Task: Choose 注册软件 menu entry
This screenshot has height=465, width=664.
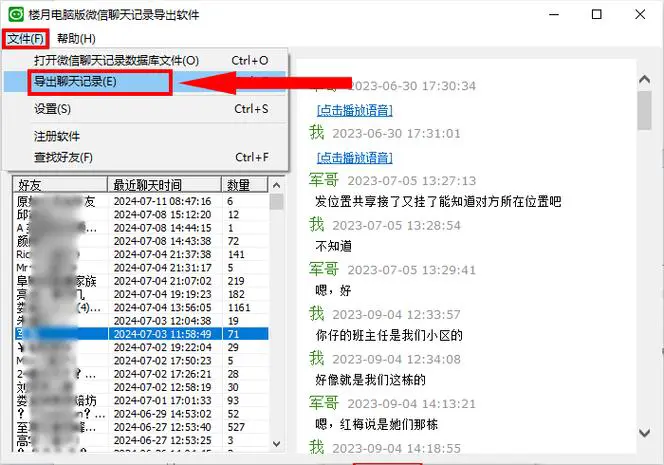Action: (145, 136)
